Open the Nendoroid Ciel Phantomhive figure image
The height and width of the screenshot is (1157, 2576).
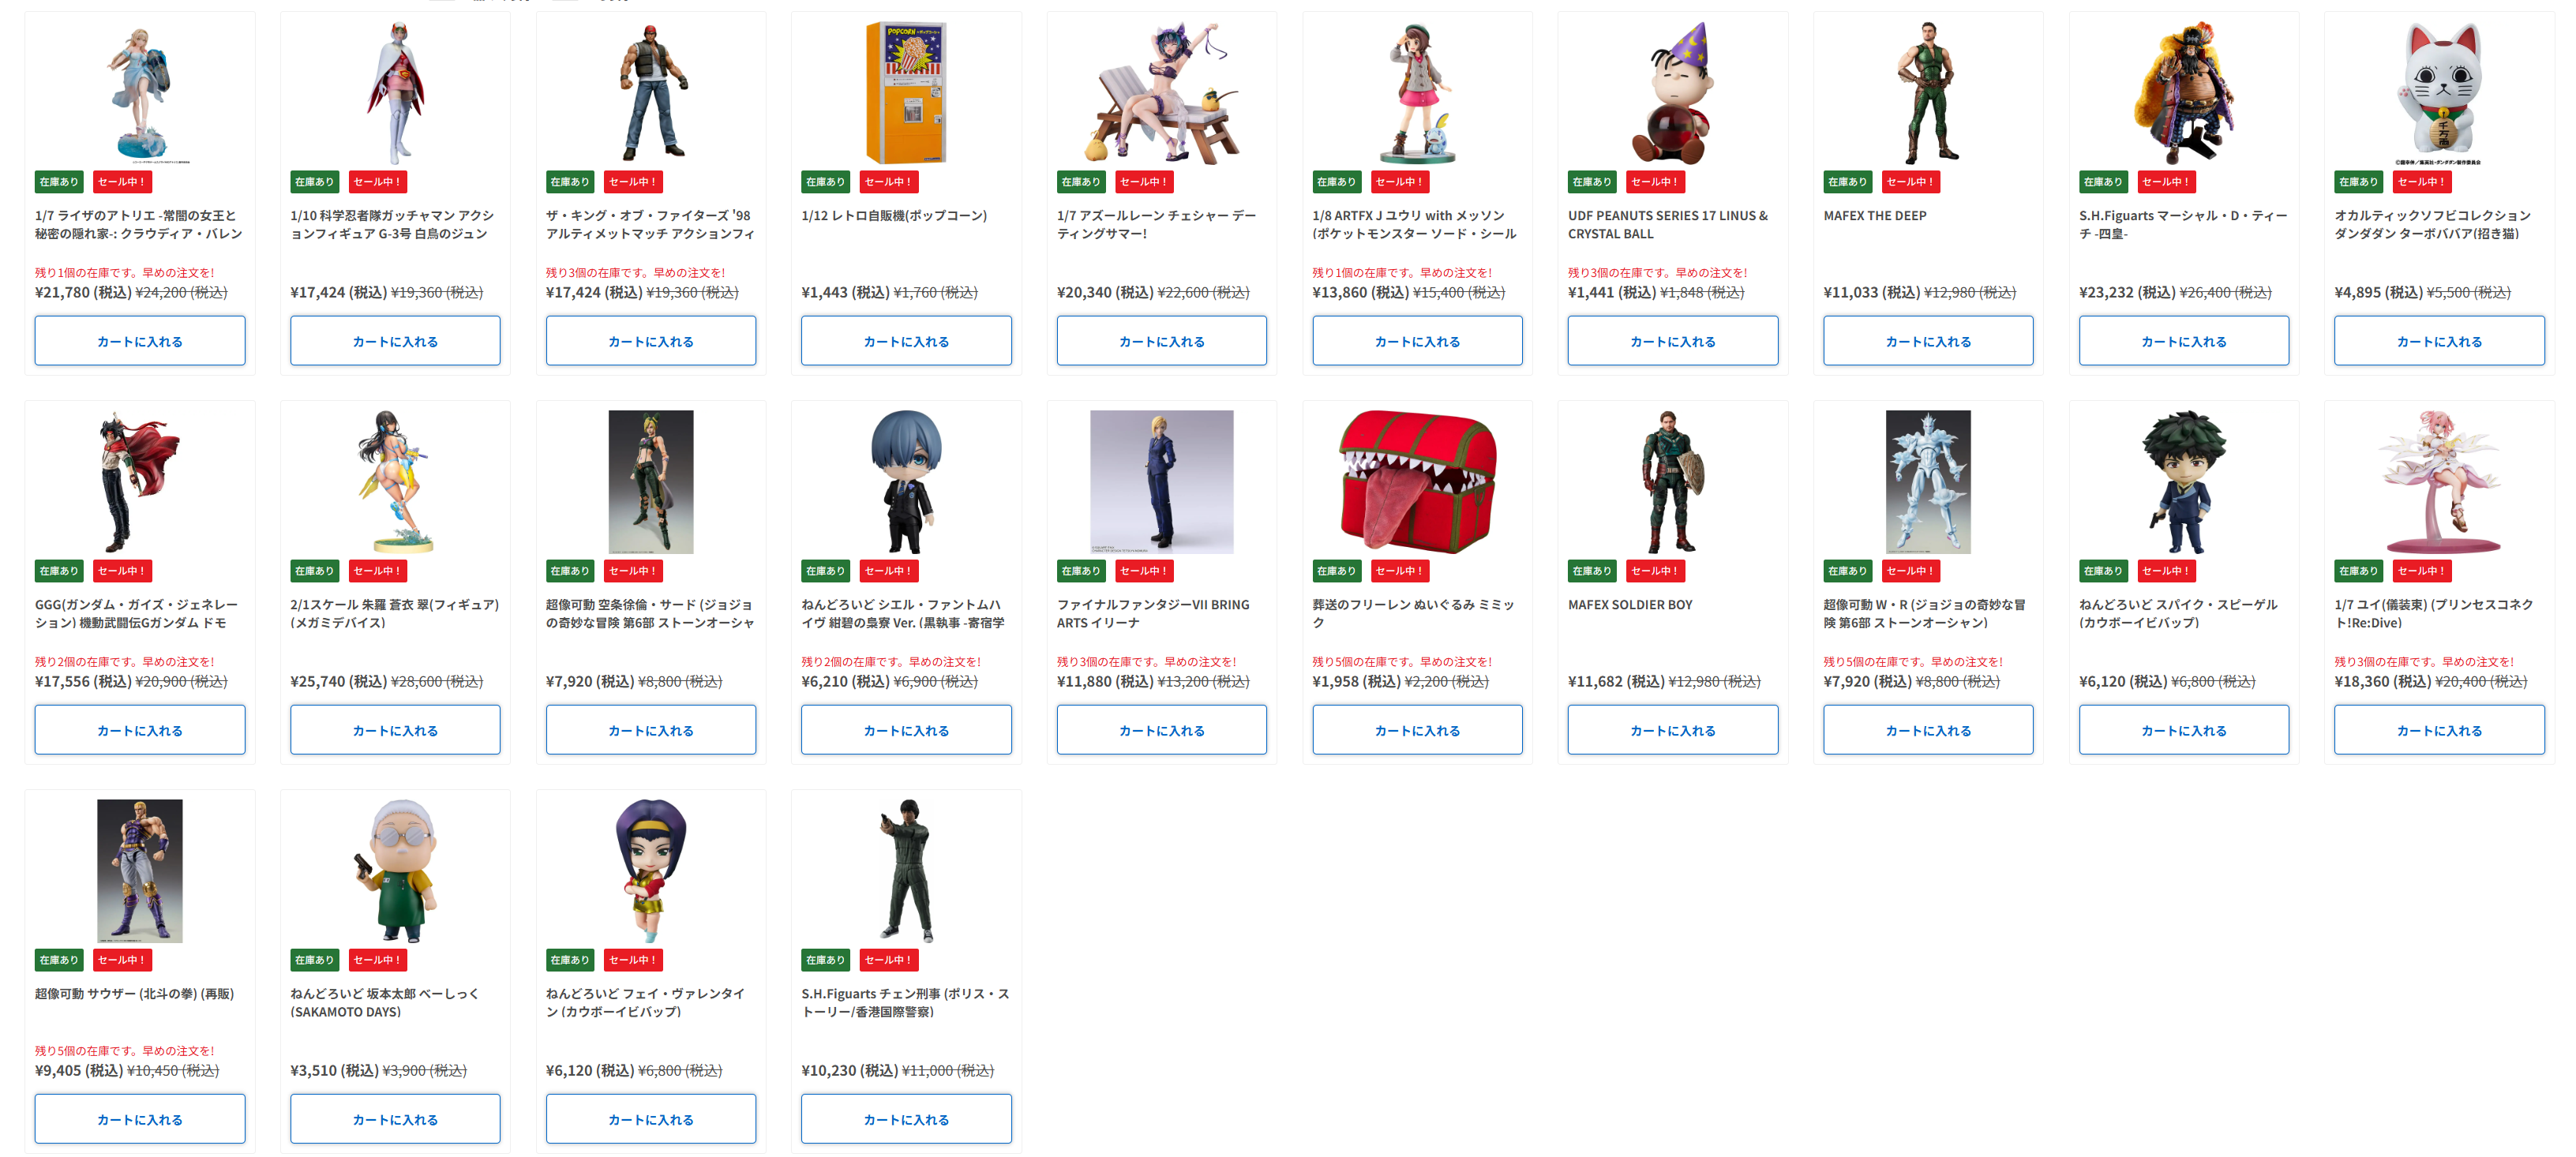coord(905,481)
